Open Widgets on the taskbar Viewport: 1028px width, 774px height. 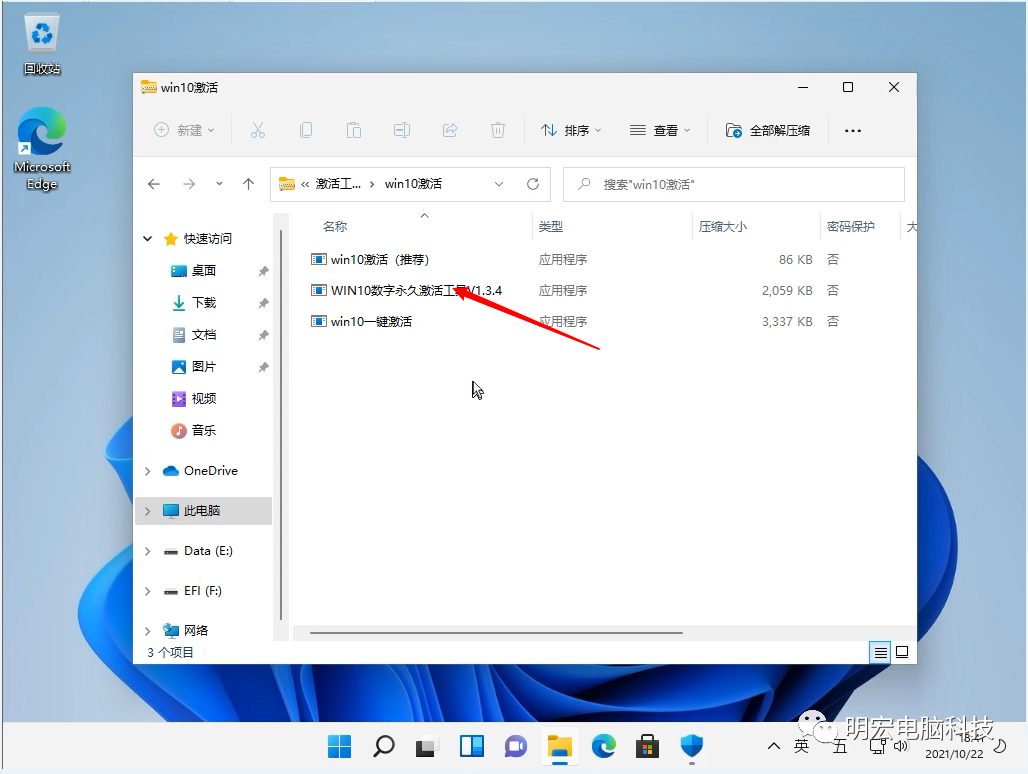(471, 746)
